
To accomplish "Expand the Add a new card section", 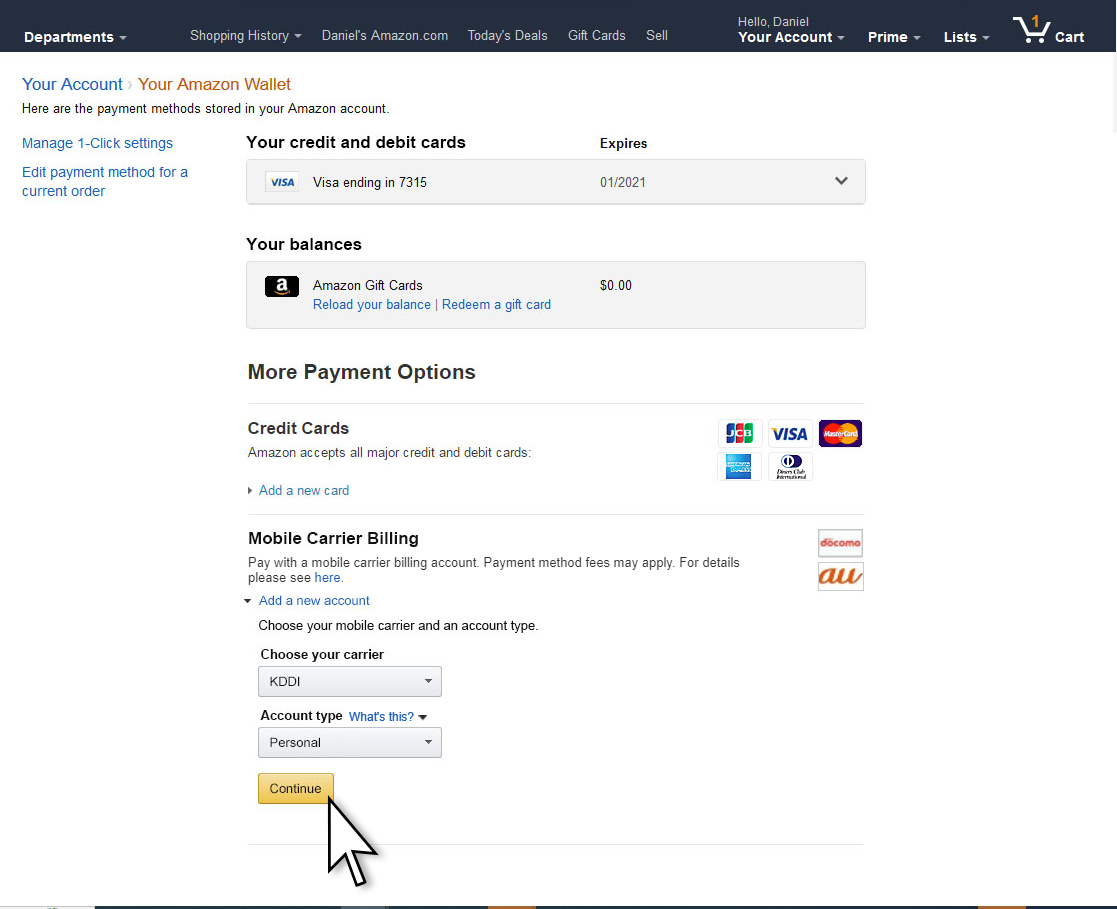I will point(303,490).
